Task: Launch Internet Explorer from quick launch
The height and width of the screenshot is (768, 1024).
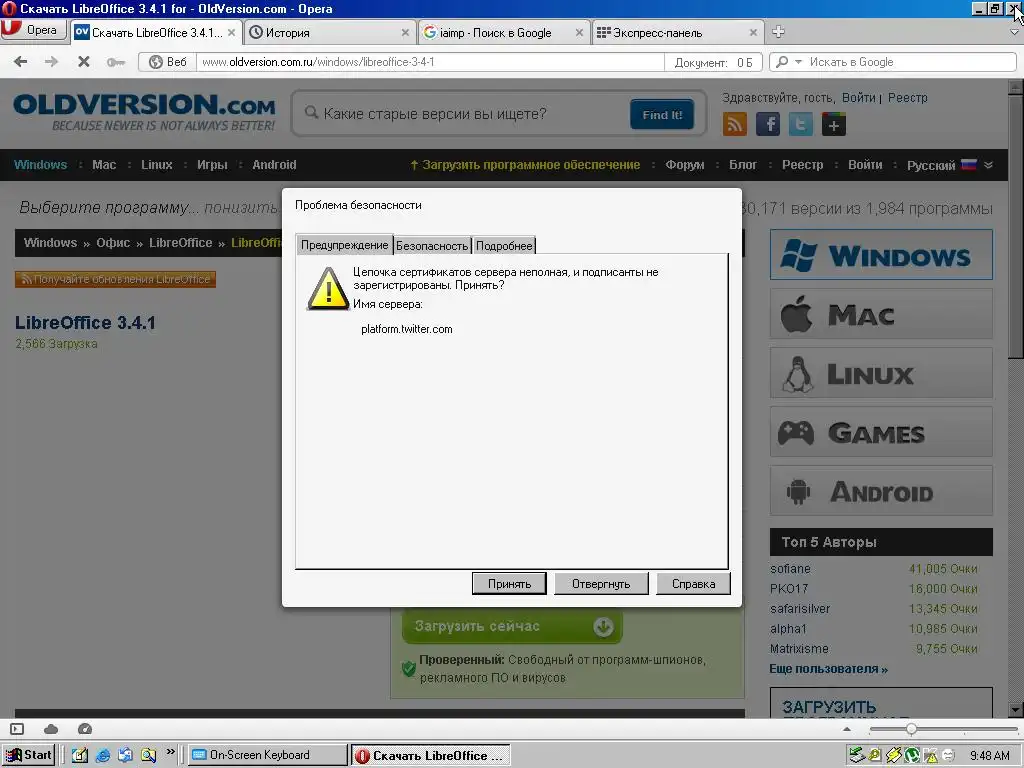Action: 103,756
